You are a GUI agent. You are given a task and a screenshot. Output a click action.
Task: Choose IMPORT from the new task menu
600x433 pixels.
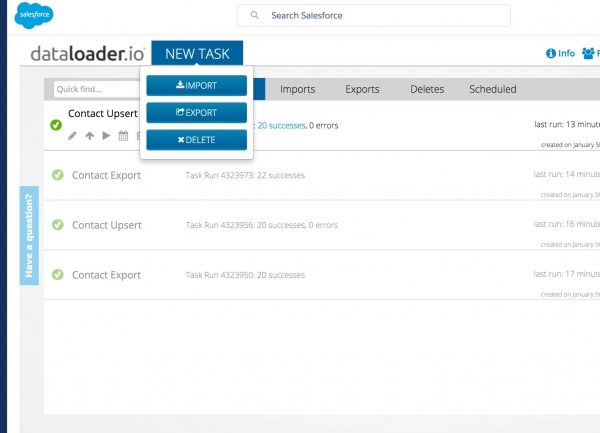click(196, 85)
